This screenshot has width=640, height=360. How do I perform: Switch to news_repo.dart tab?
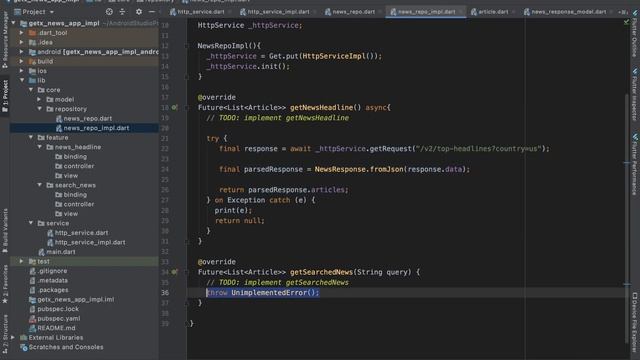click(350, 12)
